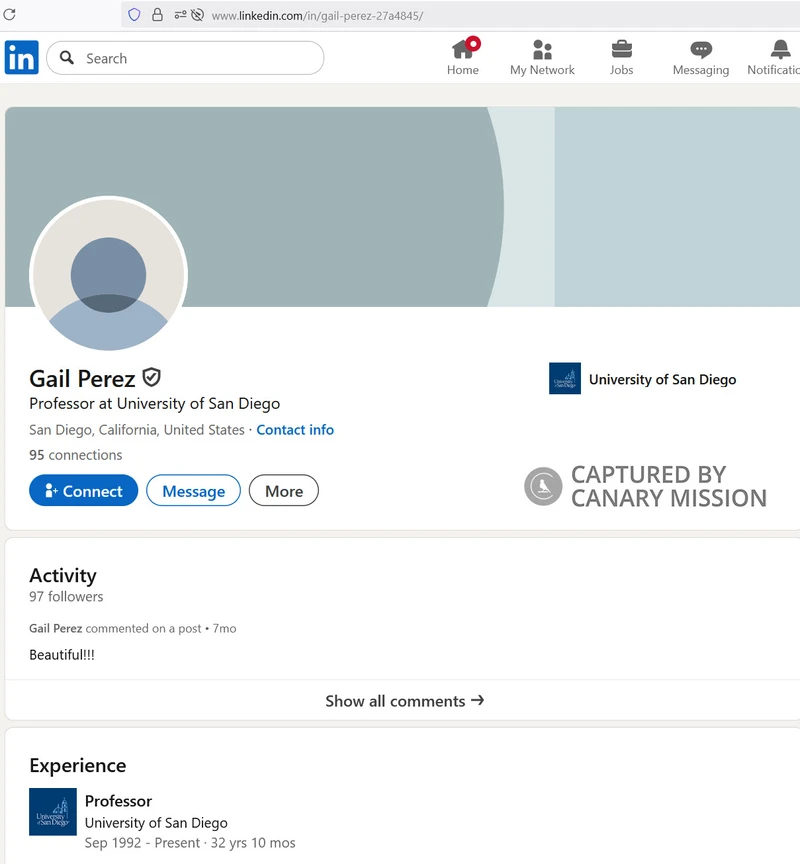Click the 'Beautiful!!!' comment text
This screenshot has width=800, height=864.
[62, 655]
